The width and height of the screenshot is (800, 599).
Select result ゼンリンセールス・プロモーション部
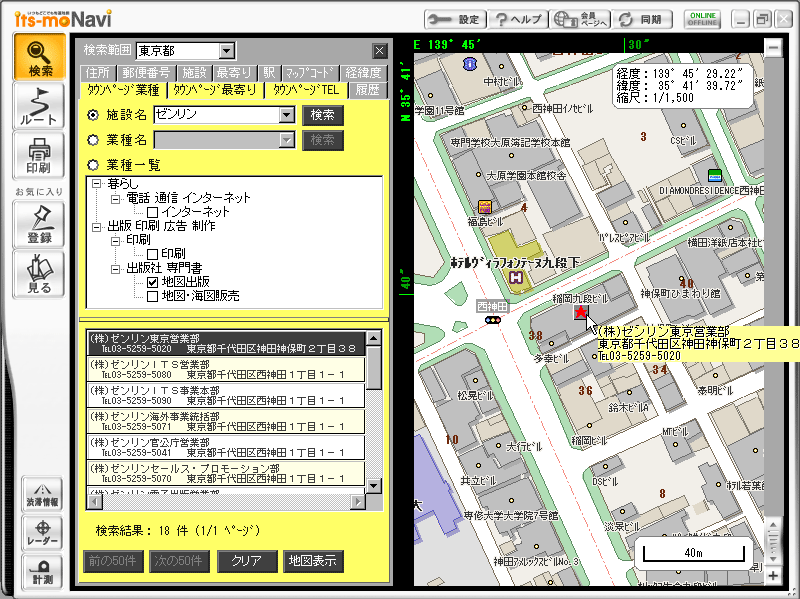click(227, 473)
